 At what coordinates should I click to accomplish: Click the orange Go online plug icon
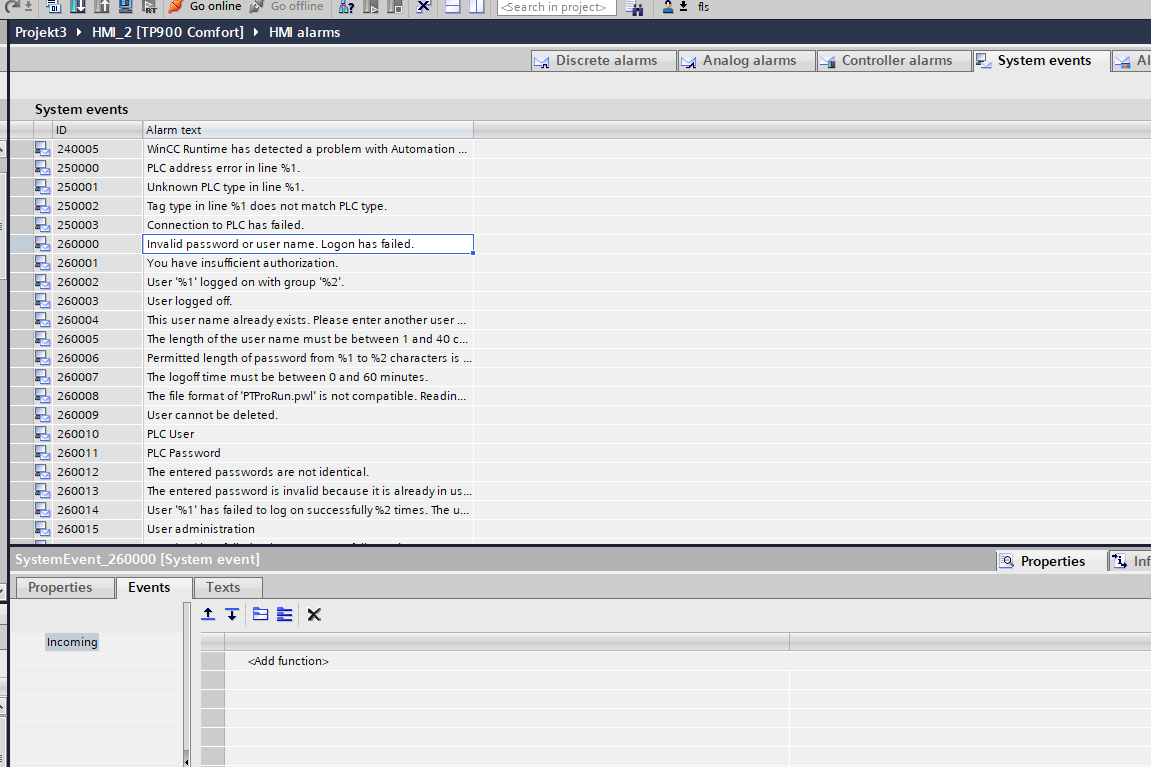click(x=175, y=7)
